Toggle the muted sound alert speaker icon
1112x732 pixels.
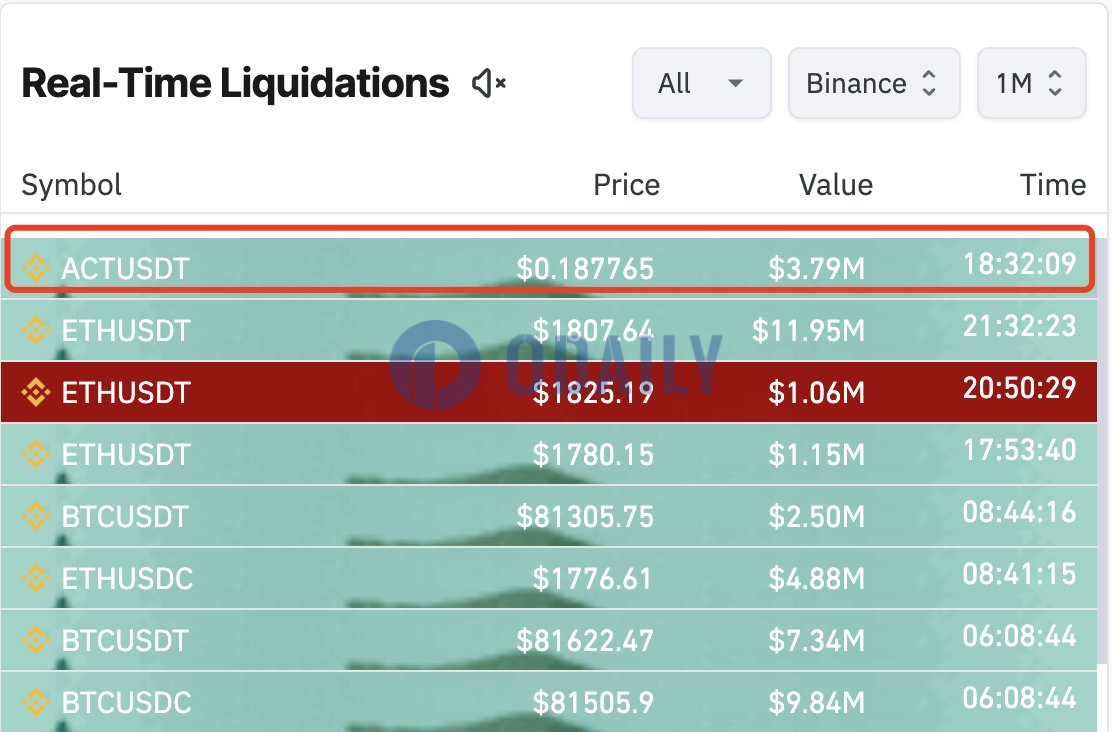point(489,84)
